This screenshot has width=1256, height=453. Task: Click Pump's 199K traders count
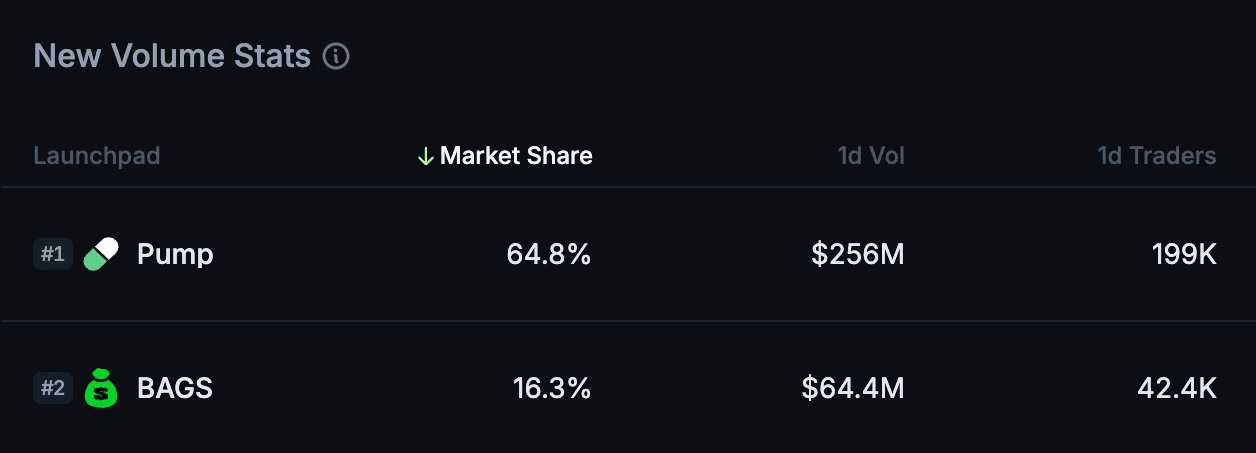tap(1184, 255)
